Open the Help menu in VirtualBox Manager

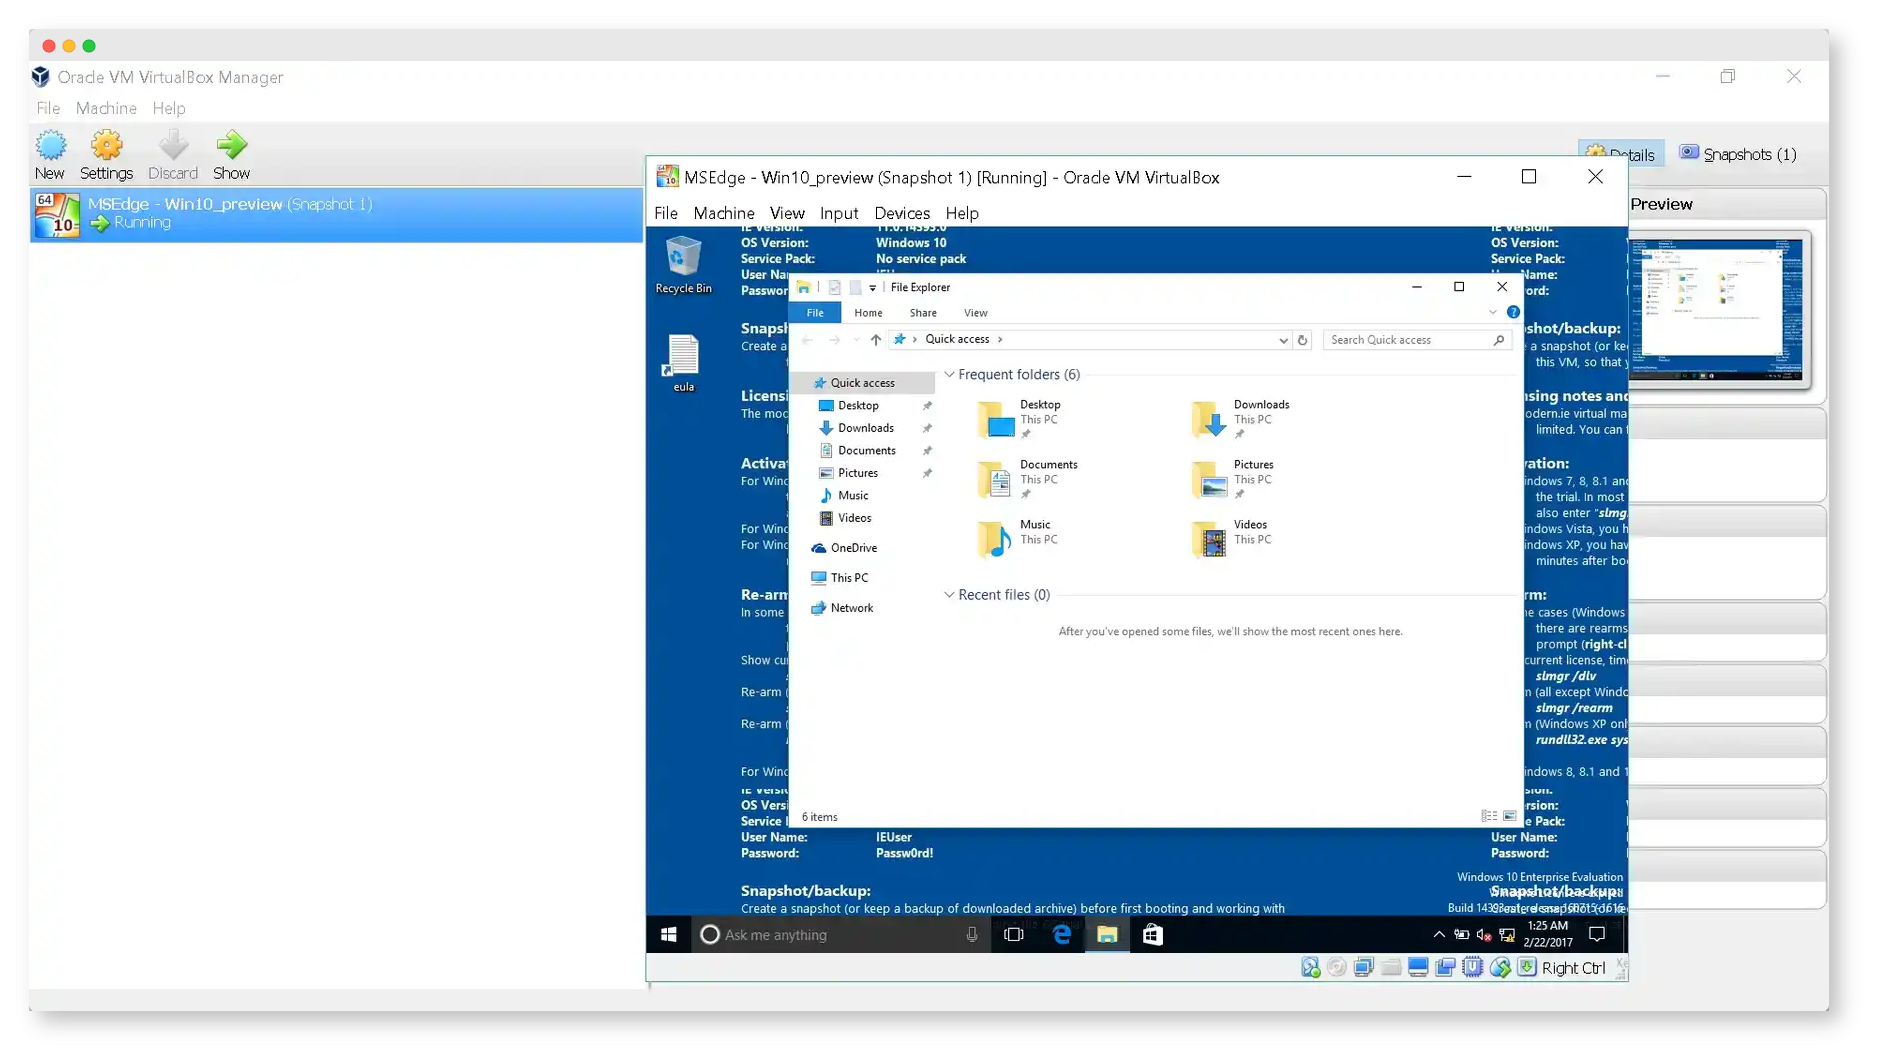(169, 108)
